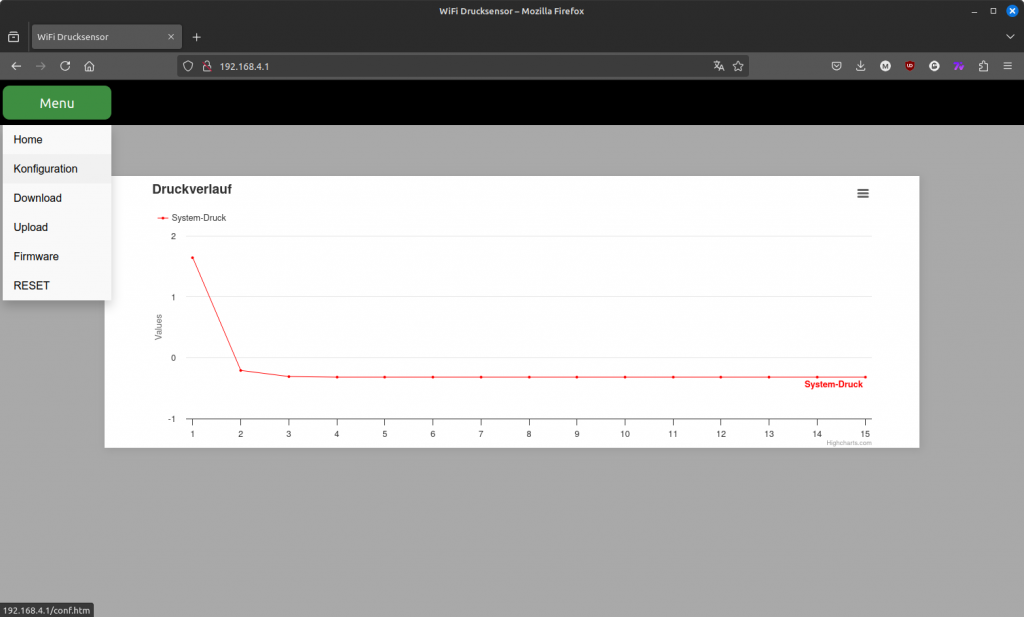Open the Highcharts chart context menu
The image size is (1024, 617).
(x=863, y=193)
